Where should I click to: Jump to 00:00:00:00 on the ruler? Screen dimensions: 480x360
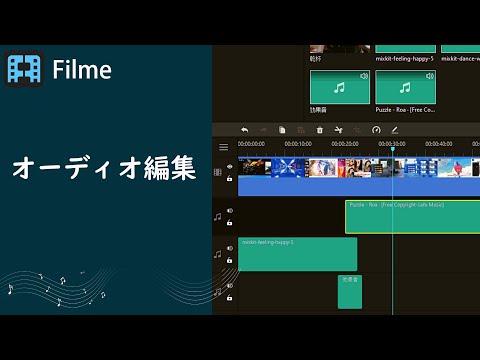(x=251, y=144)
